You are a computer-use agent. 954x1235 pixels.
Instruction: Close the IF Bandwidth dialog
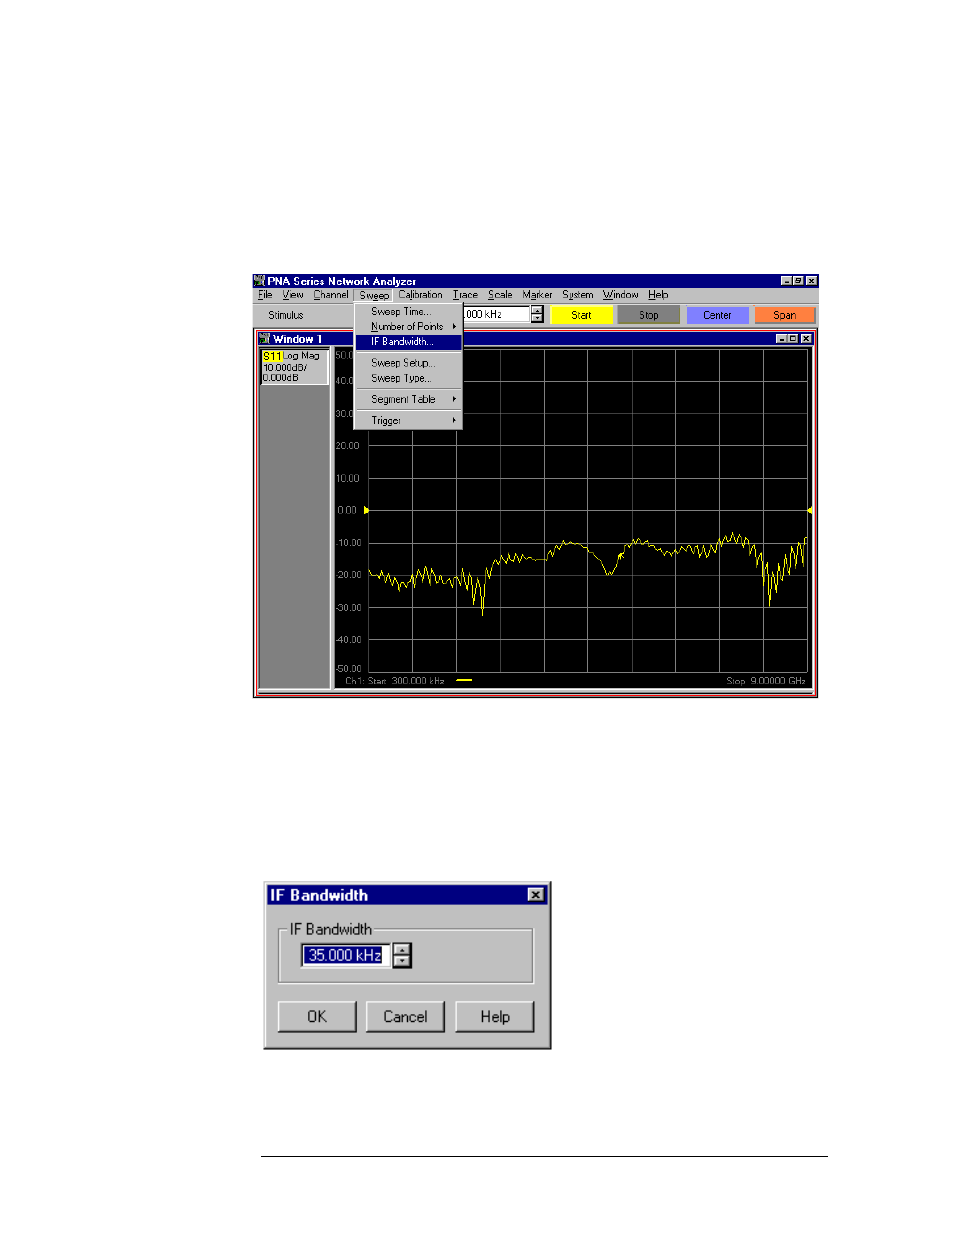536,895
